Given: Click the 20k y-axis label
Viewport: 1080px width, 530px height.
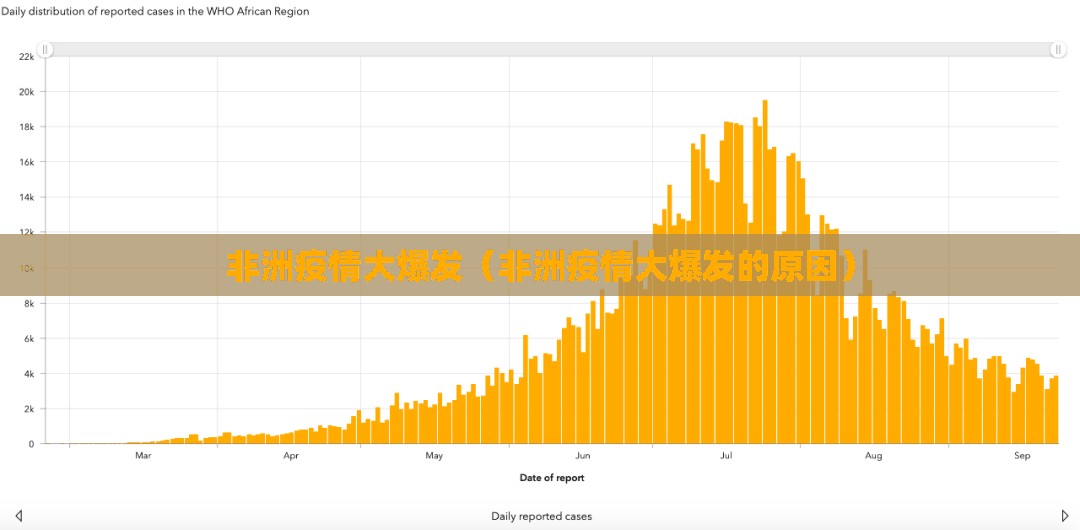Looking at the screenshot, I should click(27, 92).
